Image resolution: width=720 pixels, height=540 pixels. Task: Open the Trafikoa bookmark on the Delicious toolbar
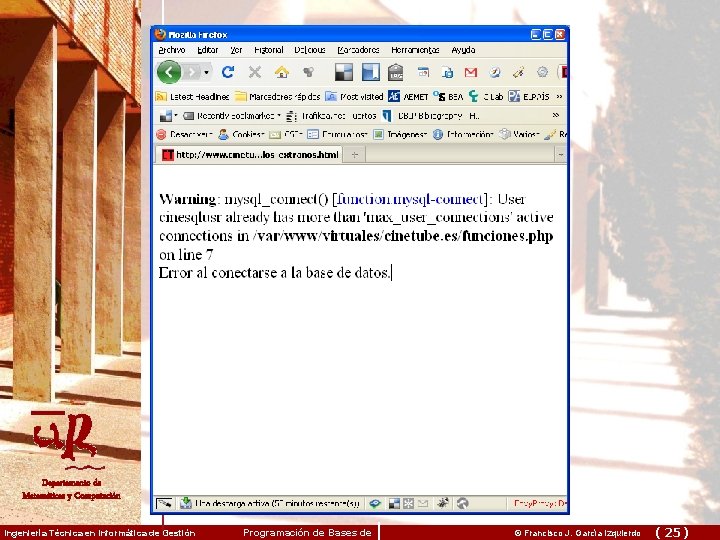pos(331,116)
